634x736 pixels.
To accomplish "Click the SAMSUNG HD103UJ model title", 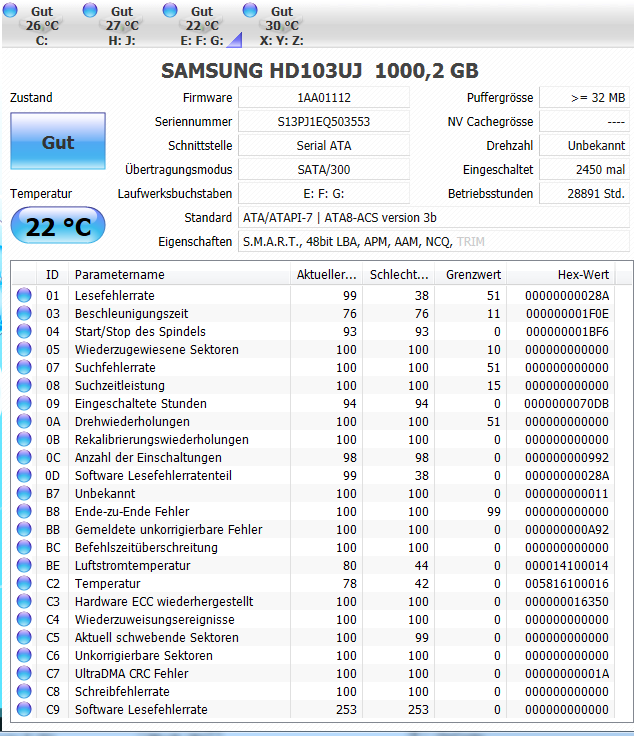I will 320,71.
